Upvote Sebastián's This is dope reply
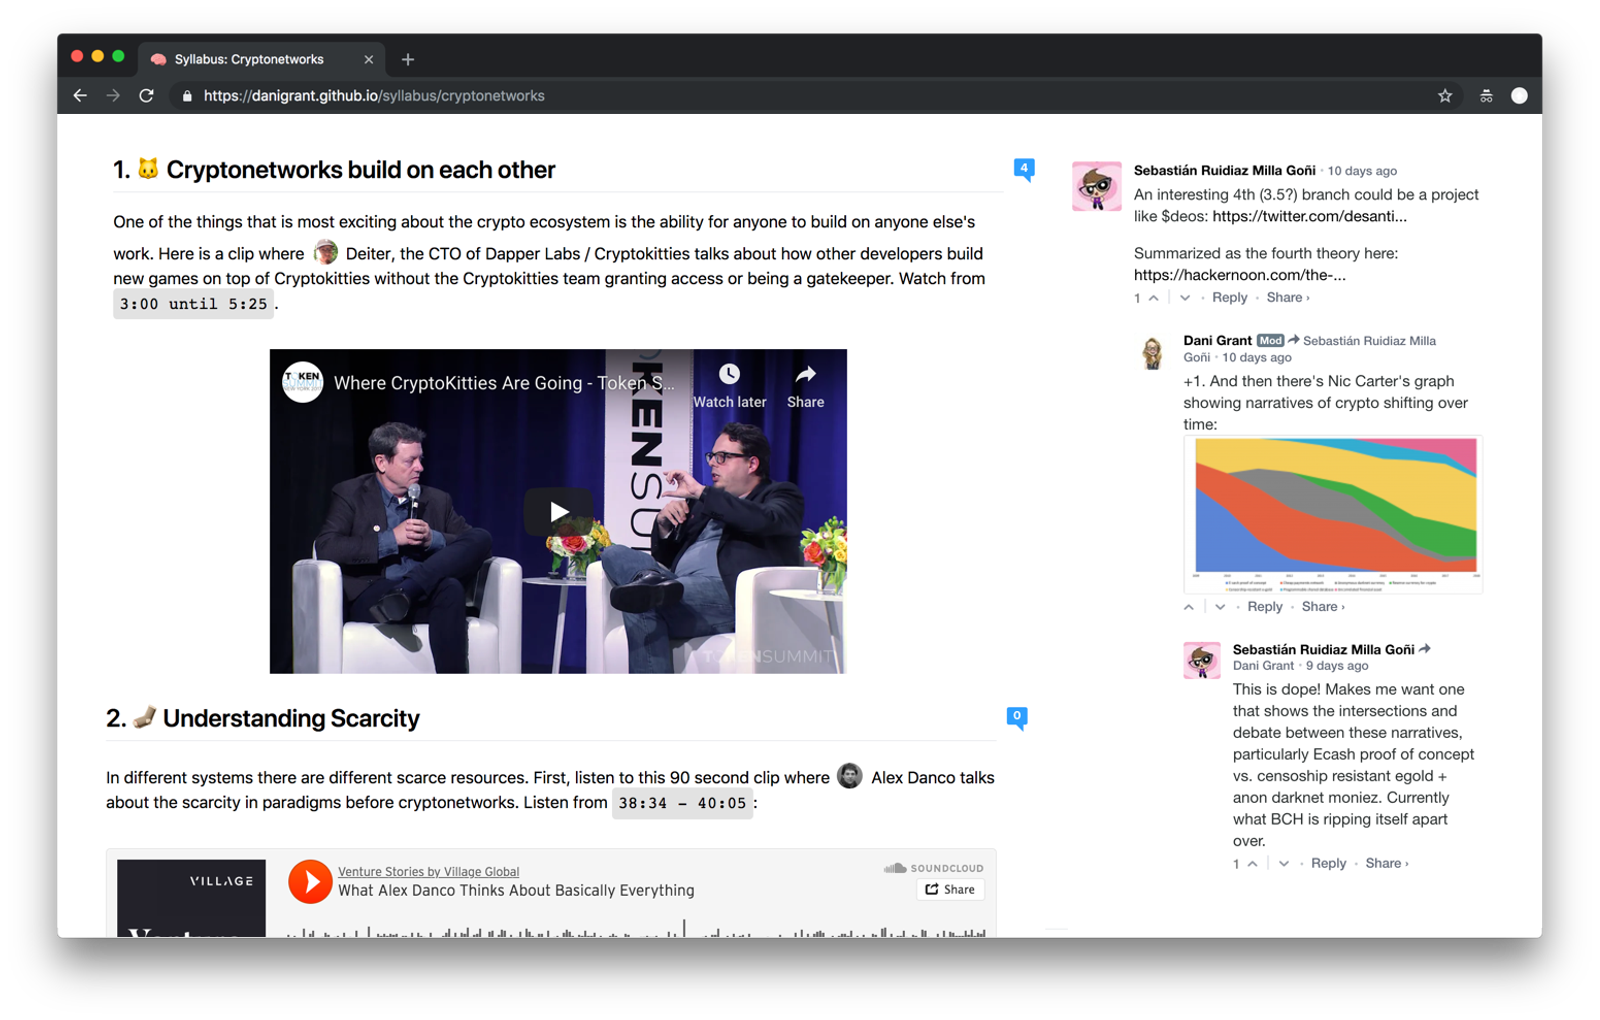 point(1252,864)
